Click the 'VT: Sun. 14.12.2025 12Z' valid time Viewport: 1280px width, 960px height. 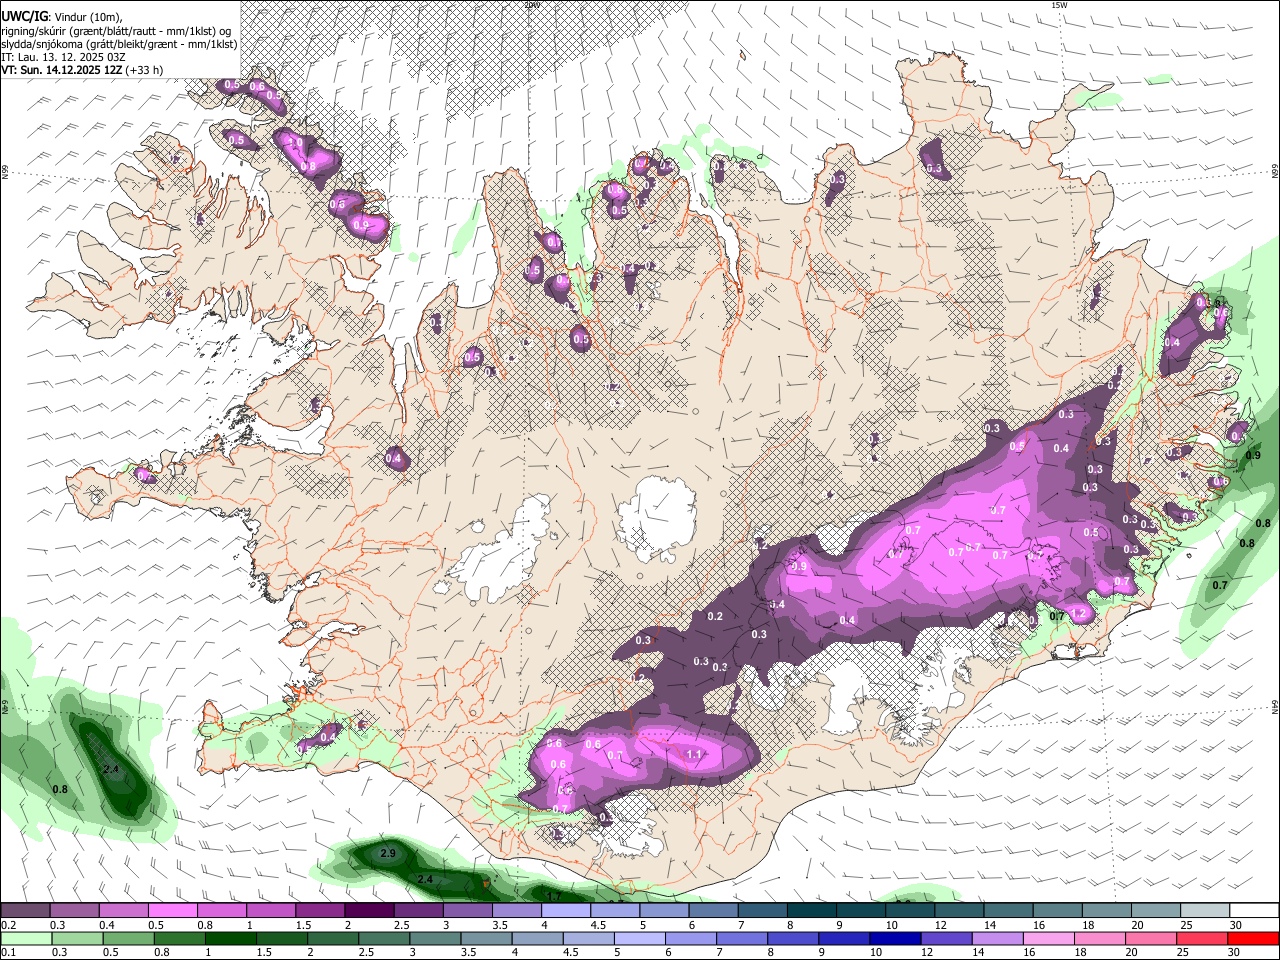[x=62, y=70]
